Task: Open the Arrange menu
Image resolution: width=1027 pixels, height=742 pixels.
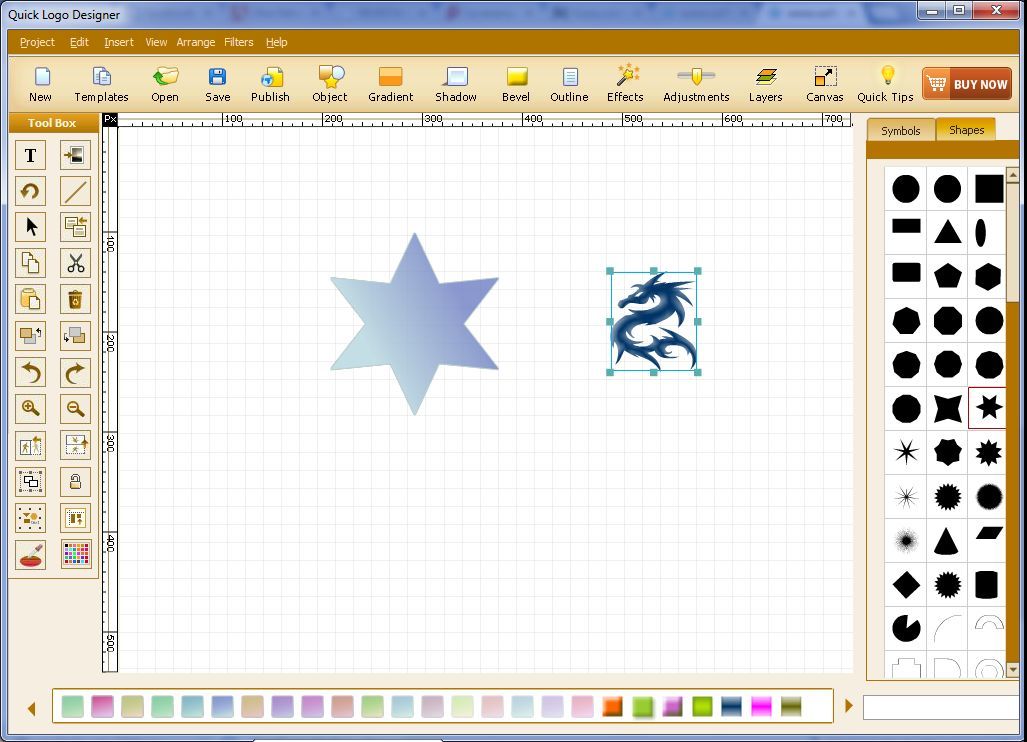Action: point(196,42)
